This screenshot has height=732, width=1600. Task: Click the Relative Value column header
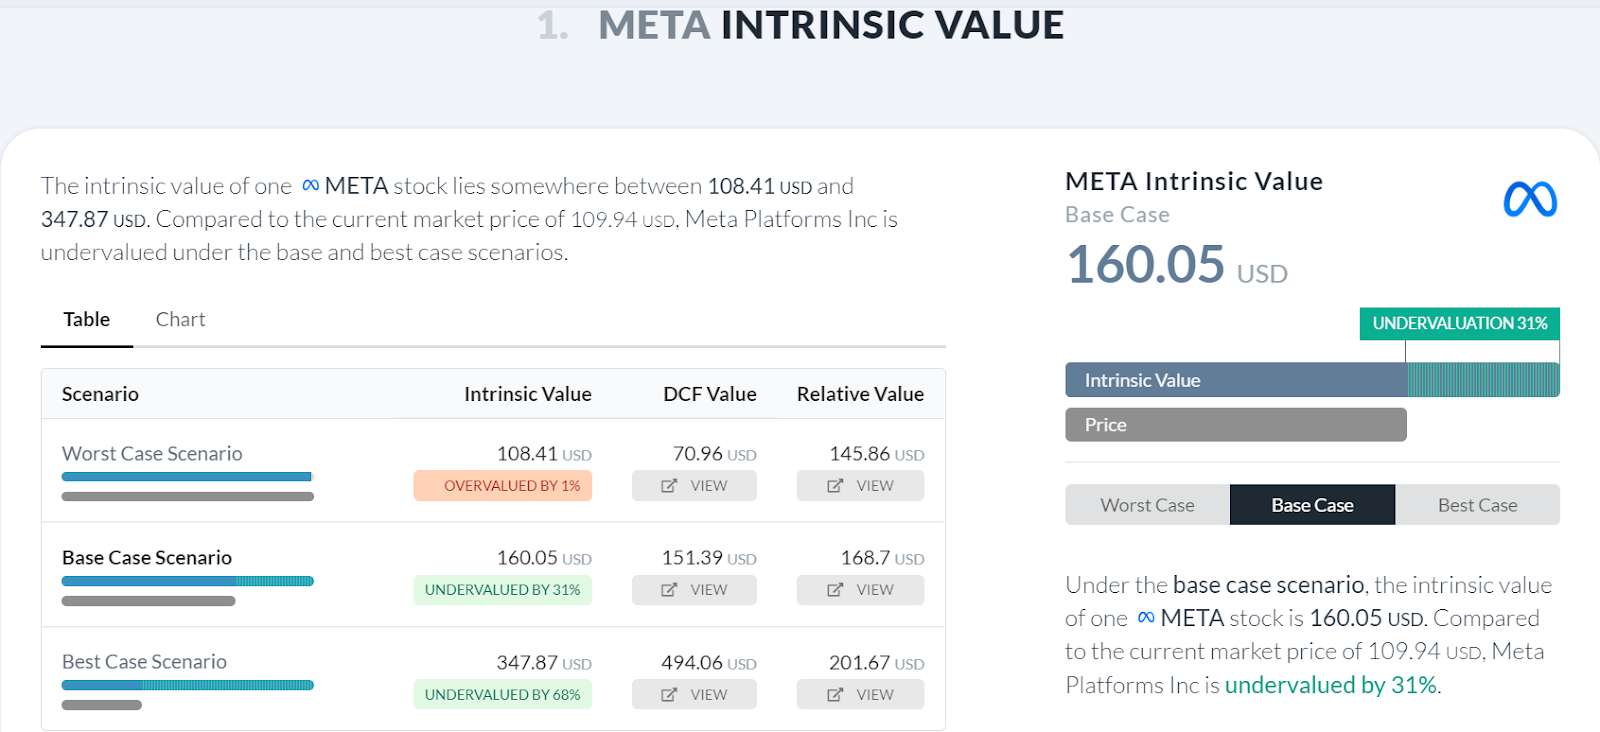coord(860,394)
